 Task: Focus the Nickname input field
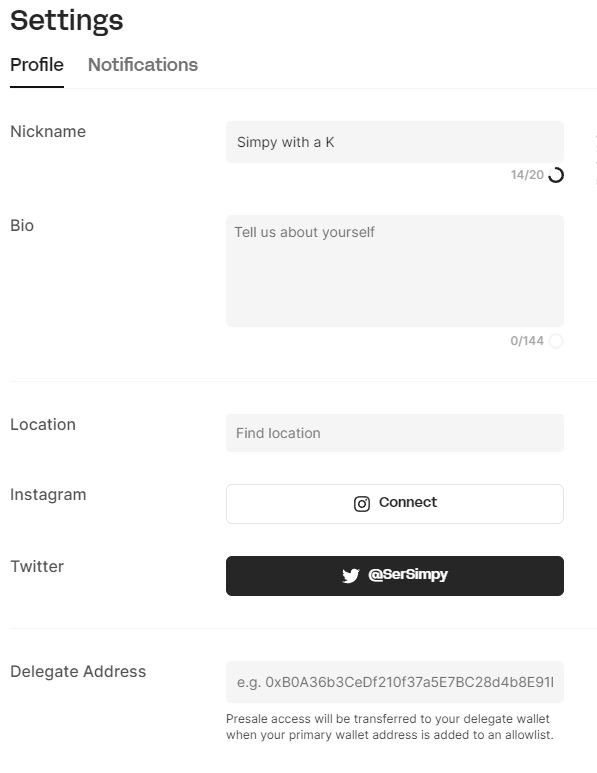394,142
